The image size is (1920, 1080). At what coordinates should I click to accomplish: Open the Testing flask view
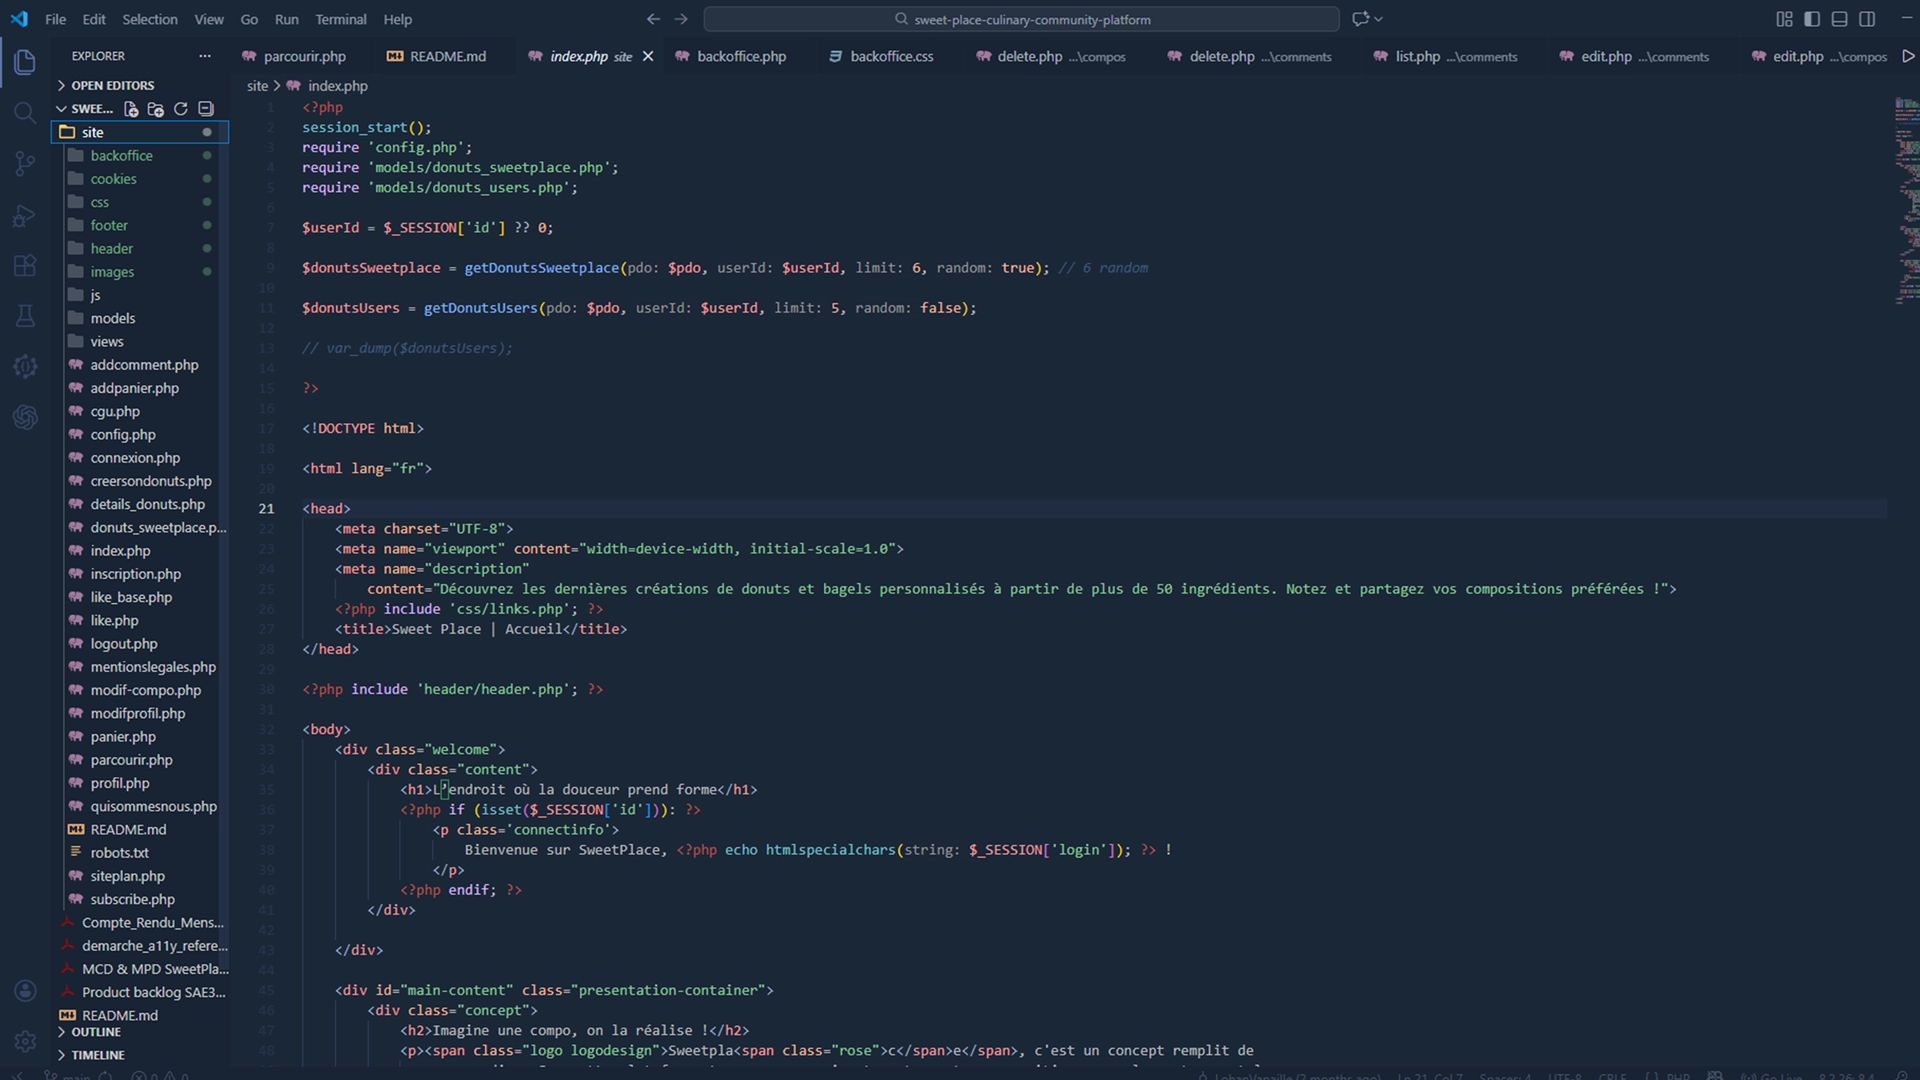(x=25, y=316)
